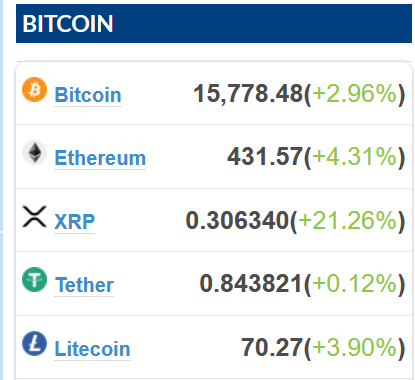
Task: Click XRP change +21.26%
Action: tap(348, 220)
